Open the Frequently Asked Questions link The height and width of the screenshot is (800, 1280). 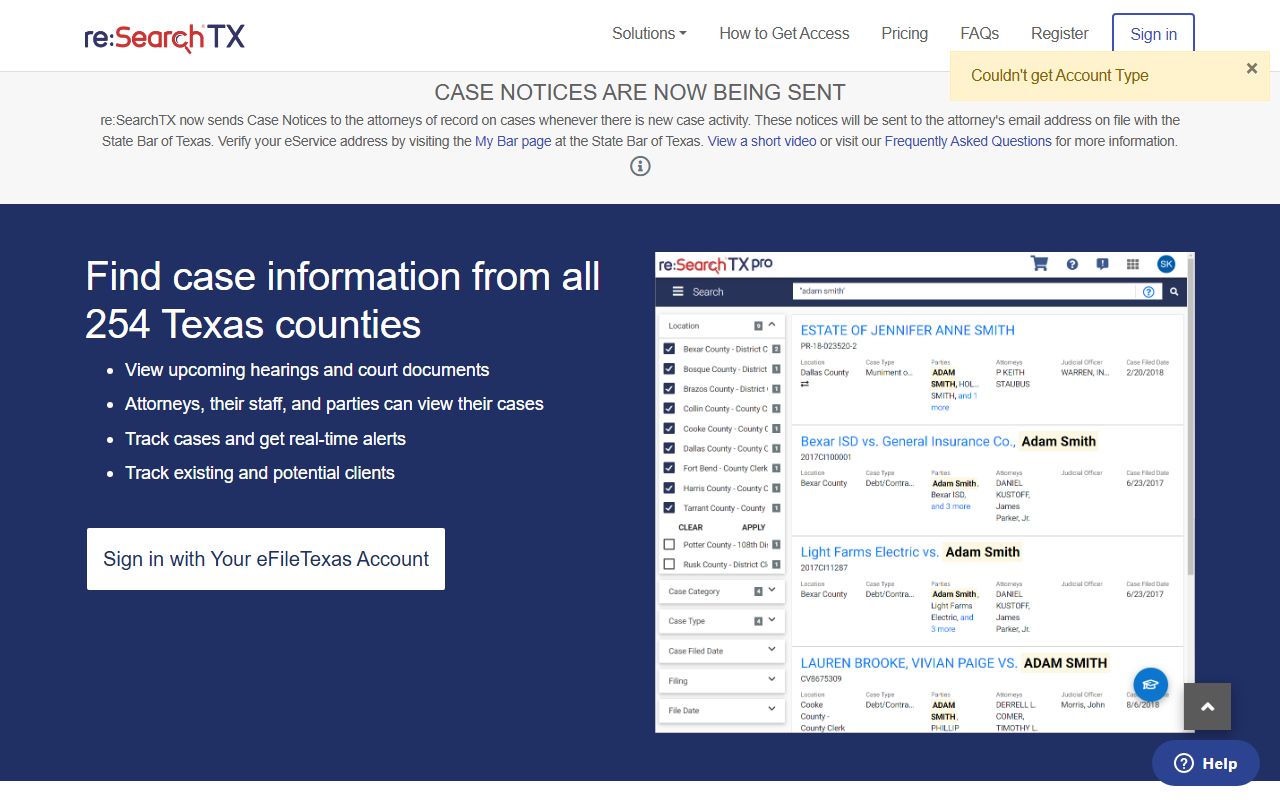coord(968,141)
